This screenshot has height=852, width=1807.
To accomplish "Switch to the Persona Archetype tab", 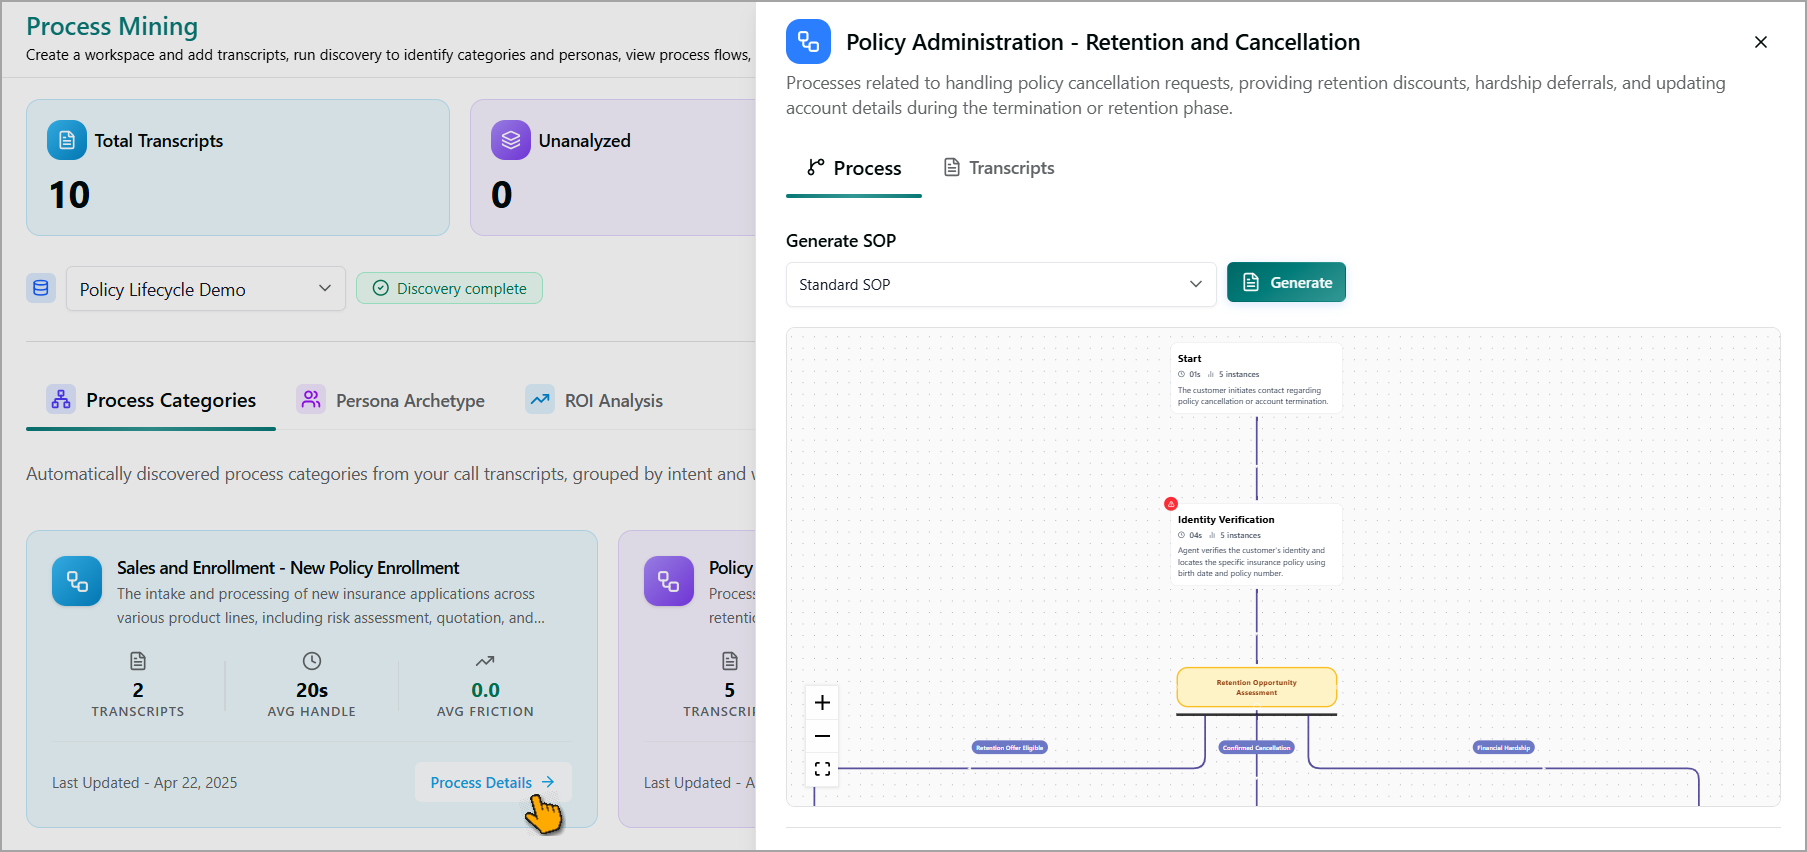I will point(391,400).
